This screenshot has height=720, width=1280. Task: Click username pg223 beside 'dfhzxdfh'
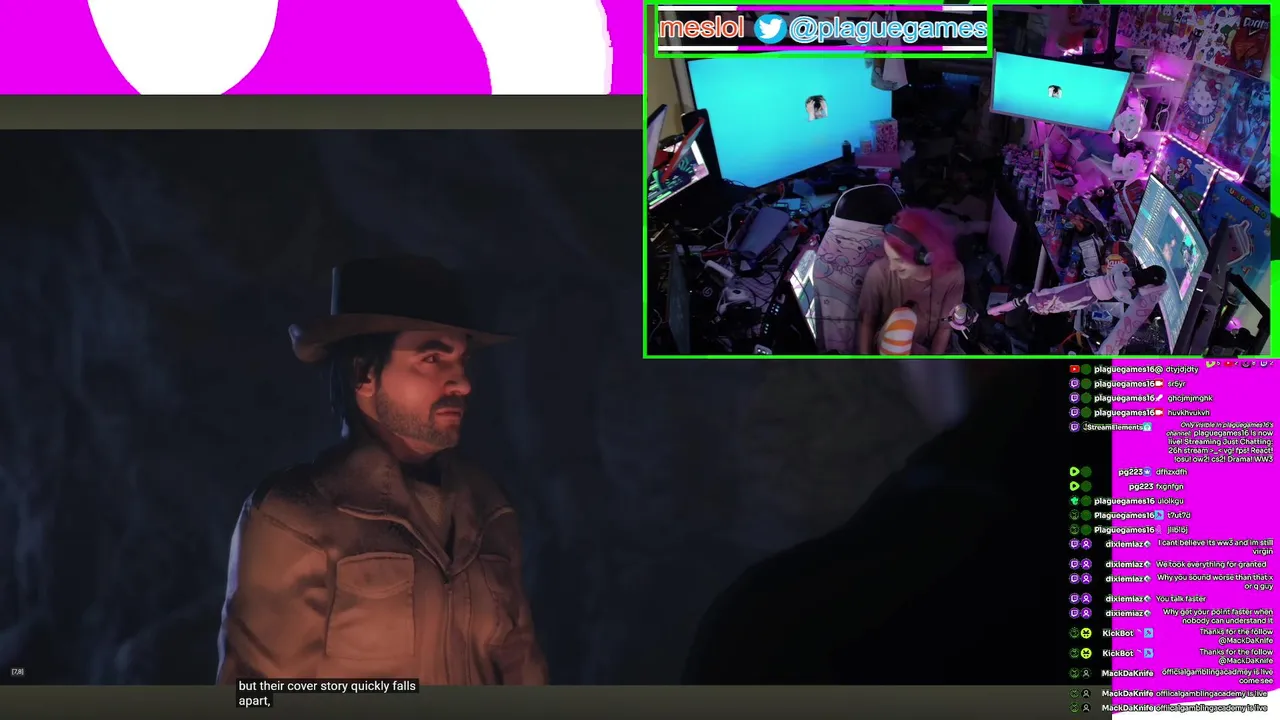click(1130, 472)
